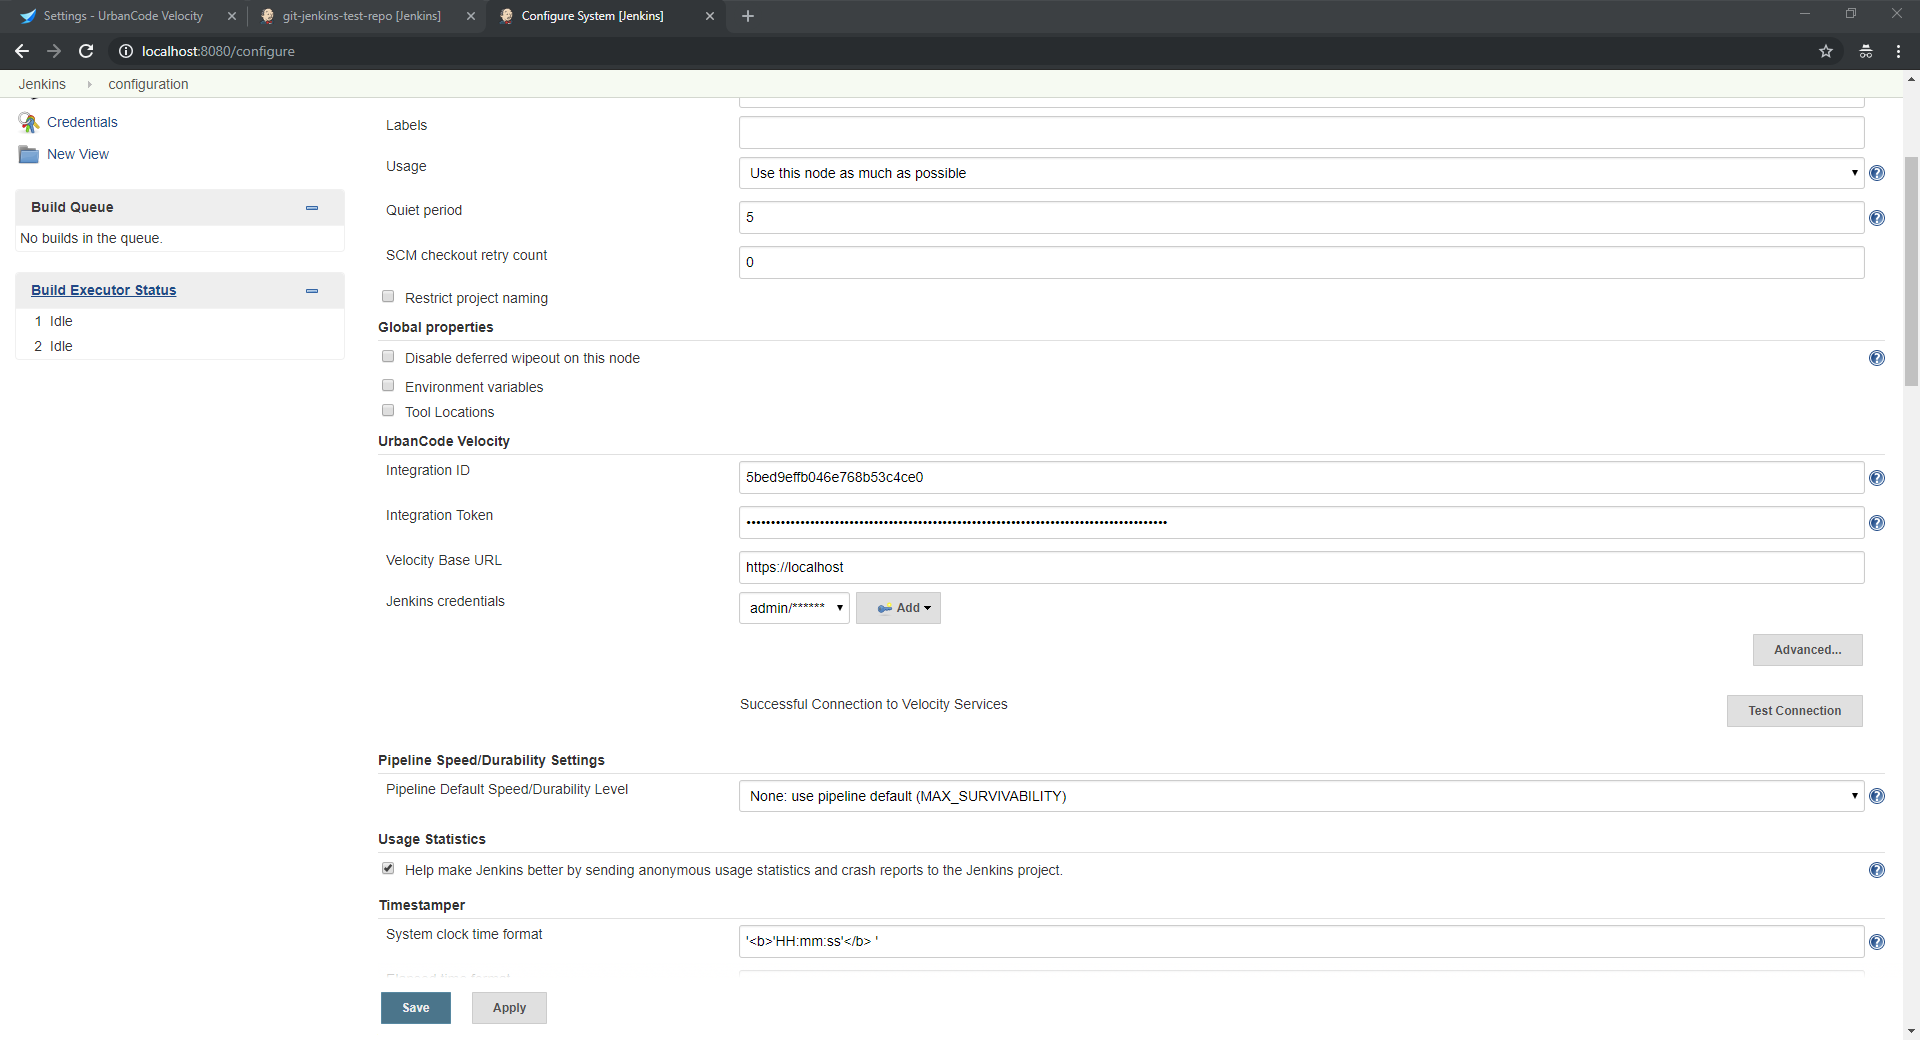Open Credentials using the keys icon
Screen dimensions: 1920x1040
click(x=29, y=122)
